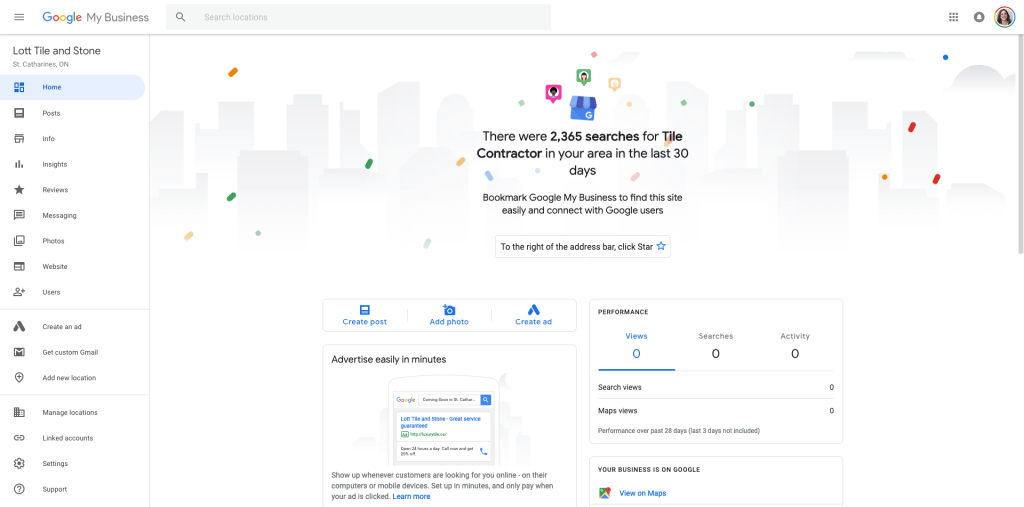Click the Settings label in sidebar
Viewport: 1024px width, 507px height.
coord(55,463)
